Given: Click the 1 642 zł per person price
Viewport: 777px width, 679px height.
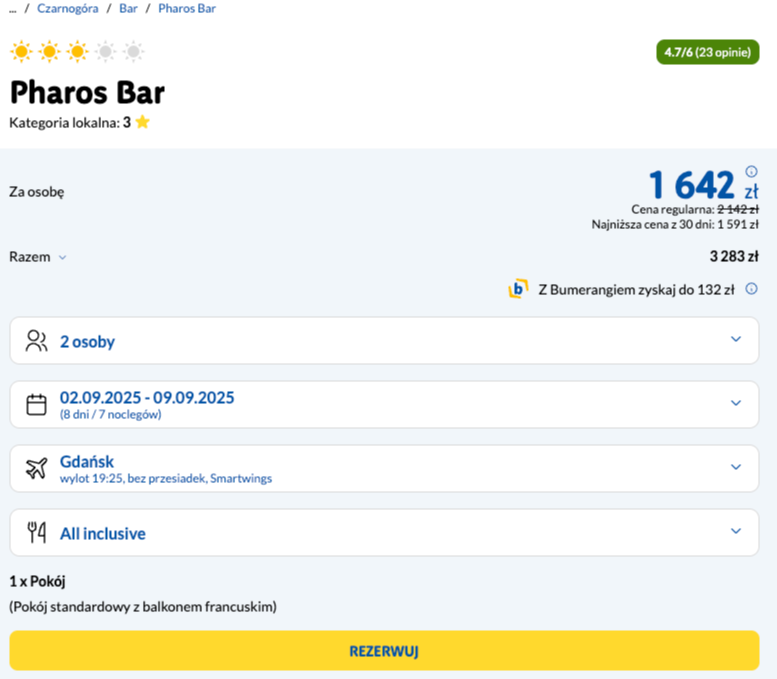Looking at the screenshot, I should coord(703,185).
